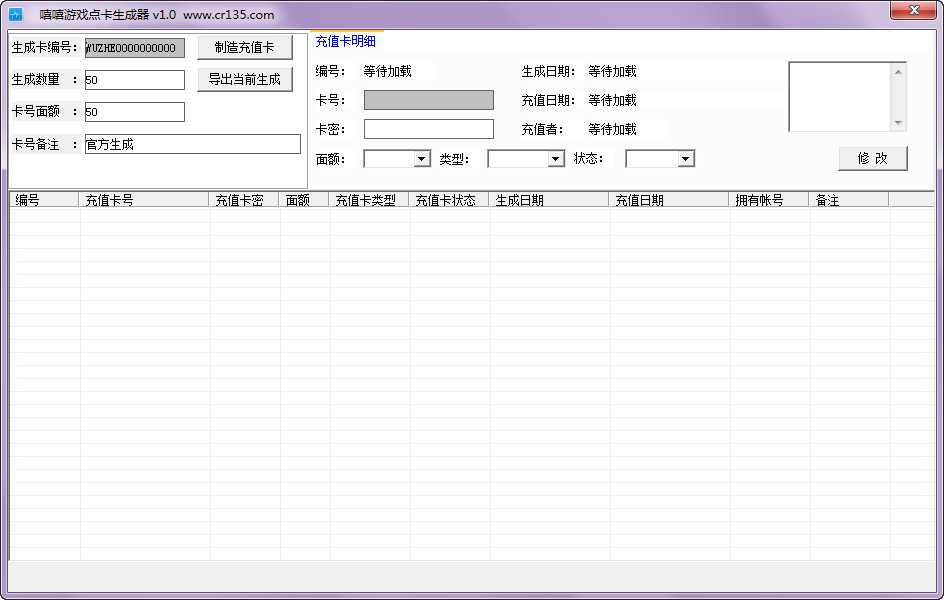Viewport: 944px width, 600px height.
Task: Click the 导出当前生成 button
Action: pyautogui.click(x=244, y=79)
